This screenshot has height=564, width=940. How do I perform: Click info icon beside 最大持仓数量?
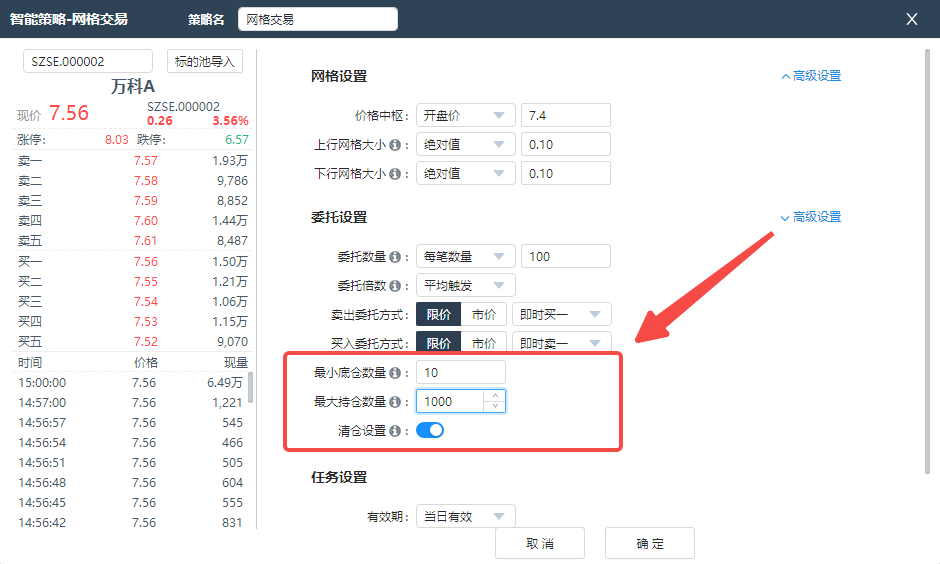click(x=395, y=402)
